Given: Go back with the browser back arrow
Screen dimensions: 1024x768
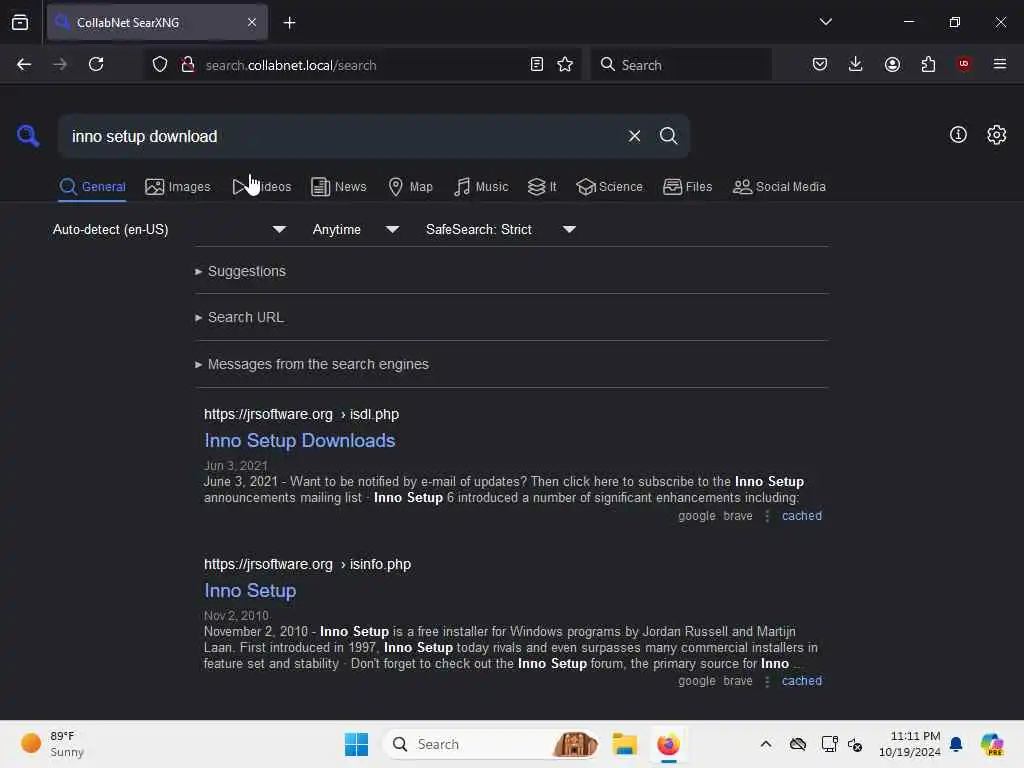Looking at the screenshot, I should pos(24,64).
